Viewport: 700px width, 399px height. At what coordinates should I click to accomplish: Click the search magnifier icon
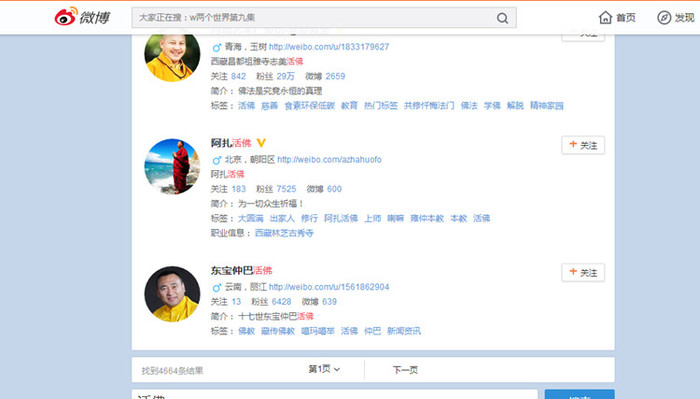[x=502, y=18]
